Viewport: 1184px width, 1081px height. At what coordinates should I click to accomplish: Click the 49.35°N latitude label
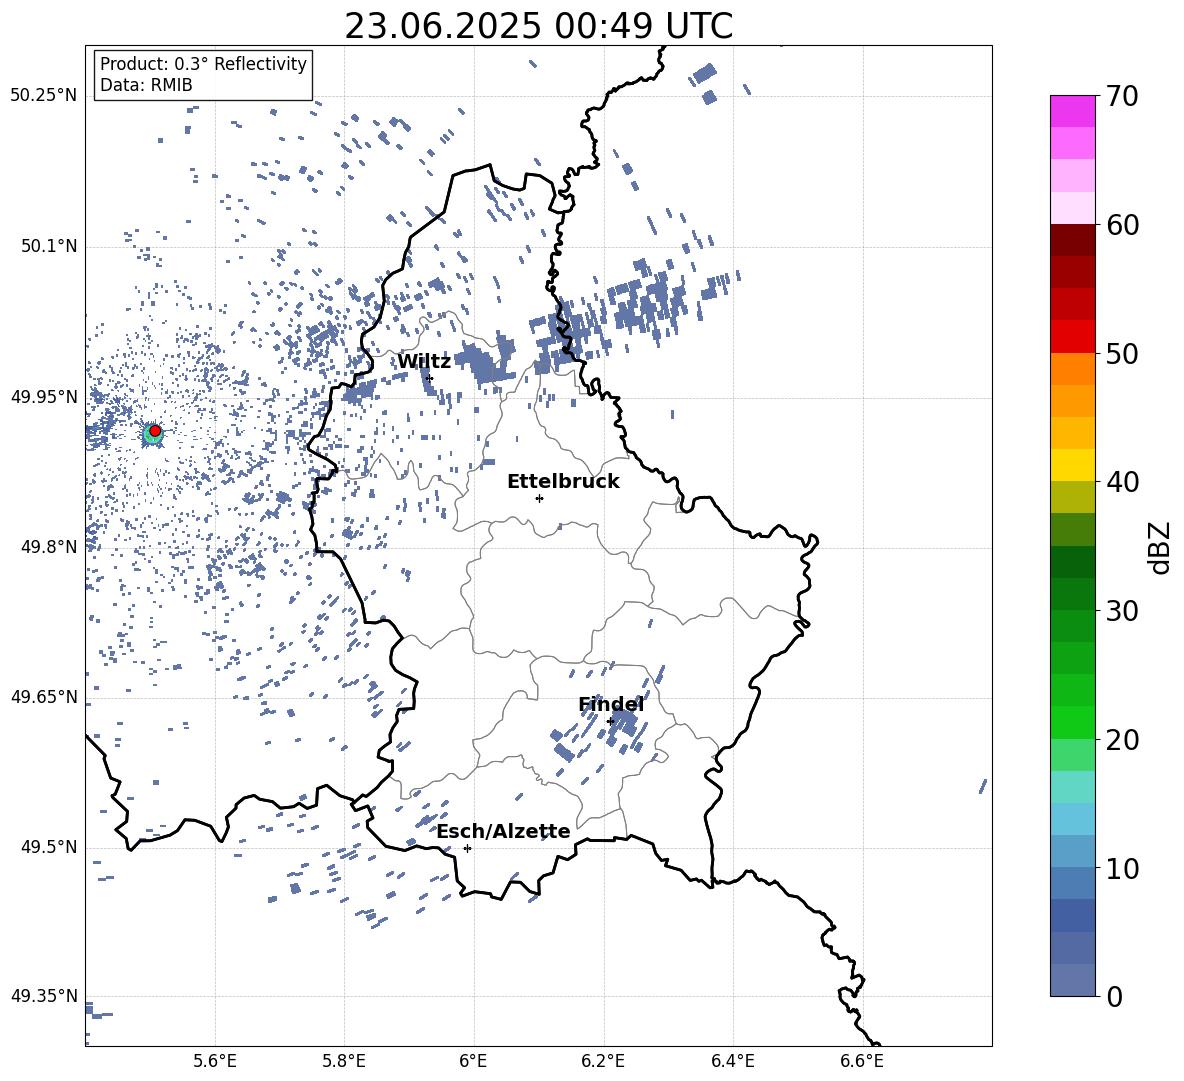(x=43, y=996)
